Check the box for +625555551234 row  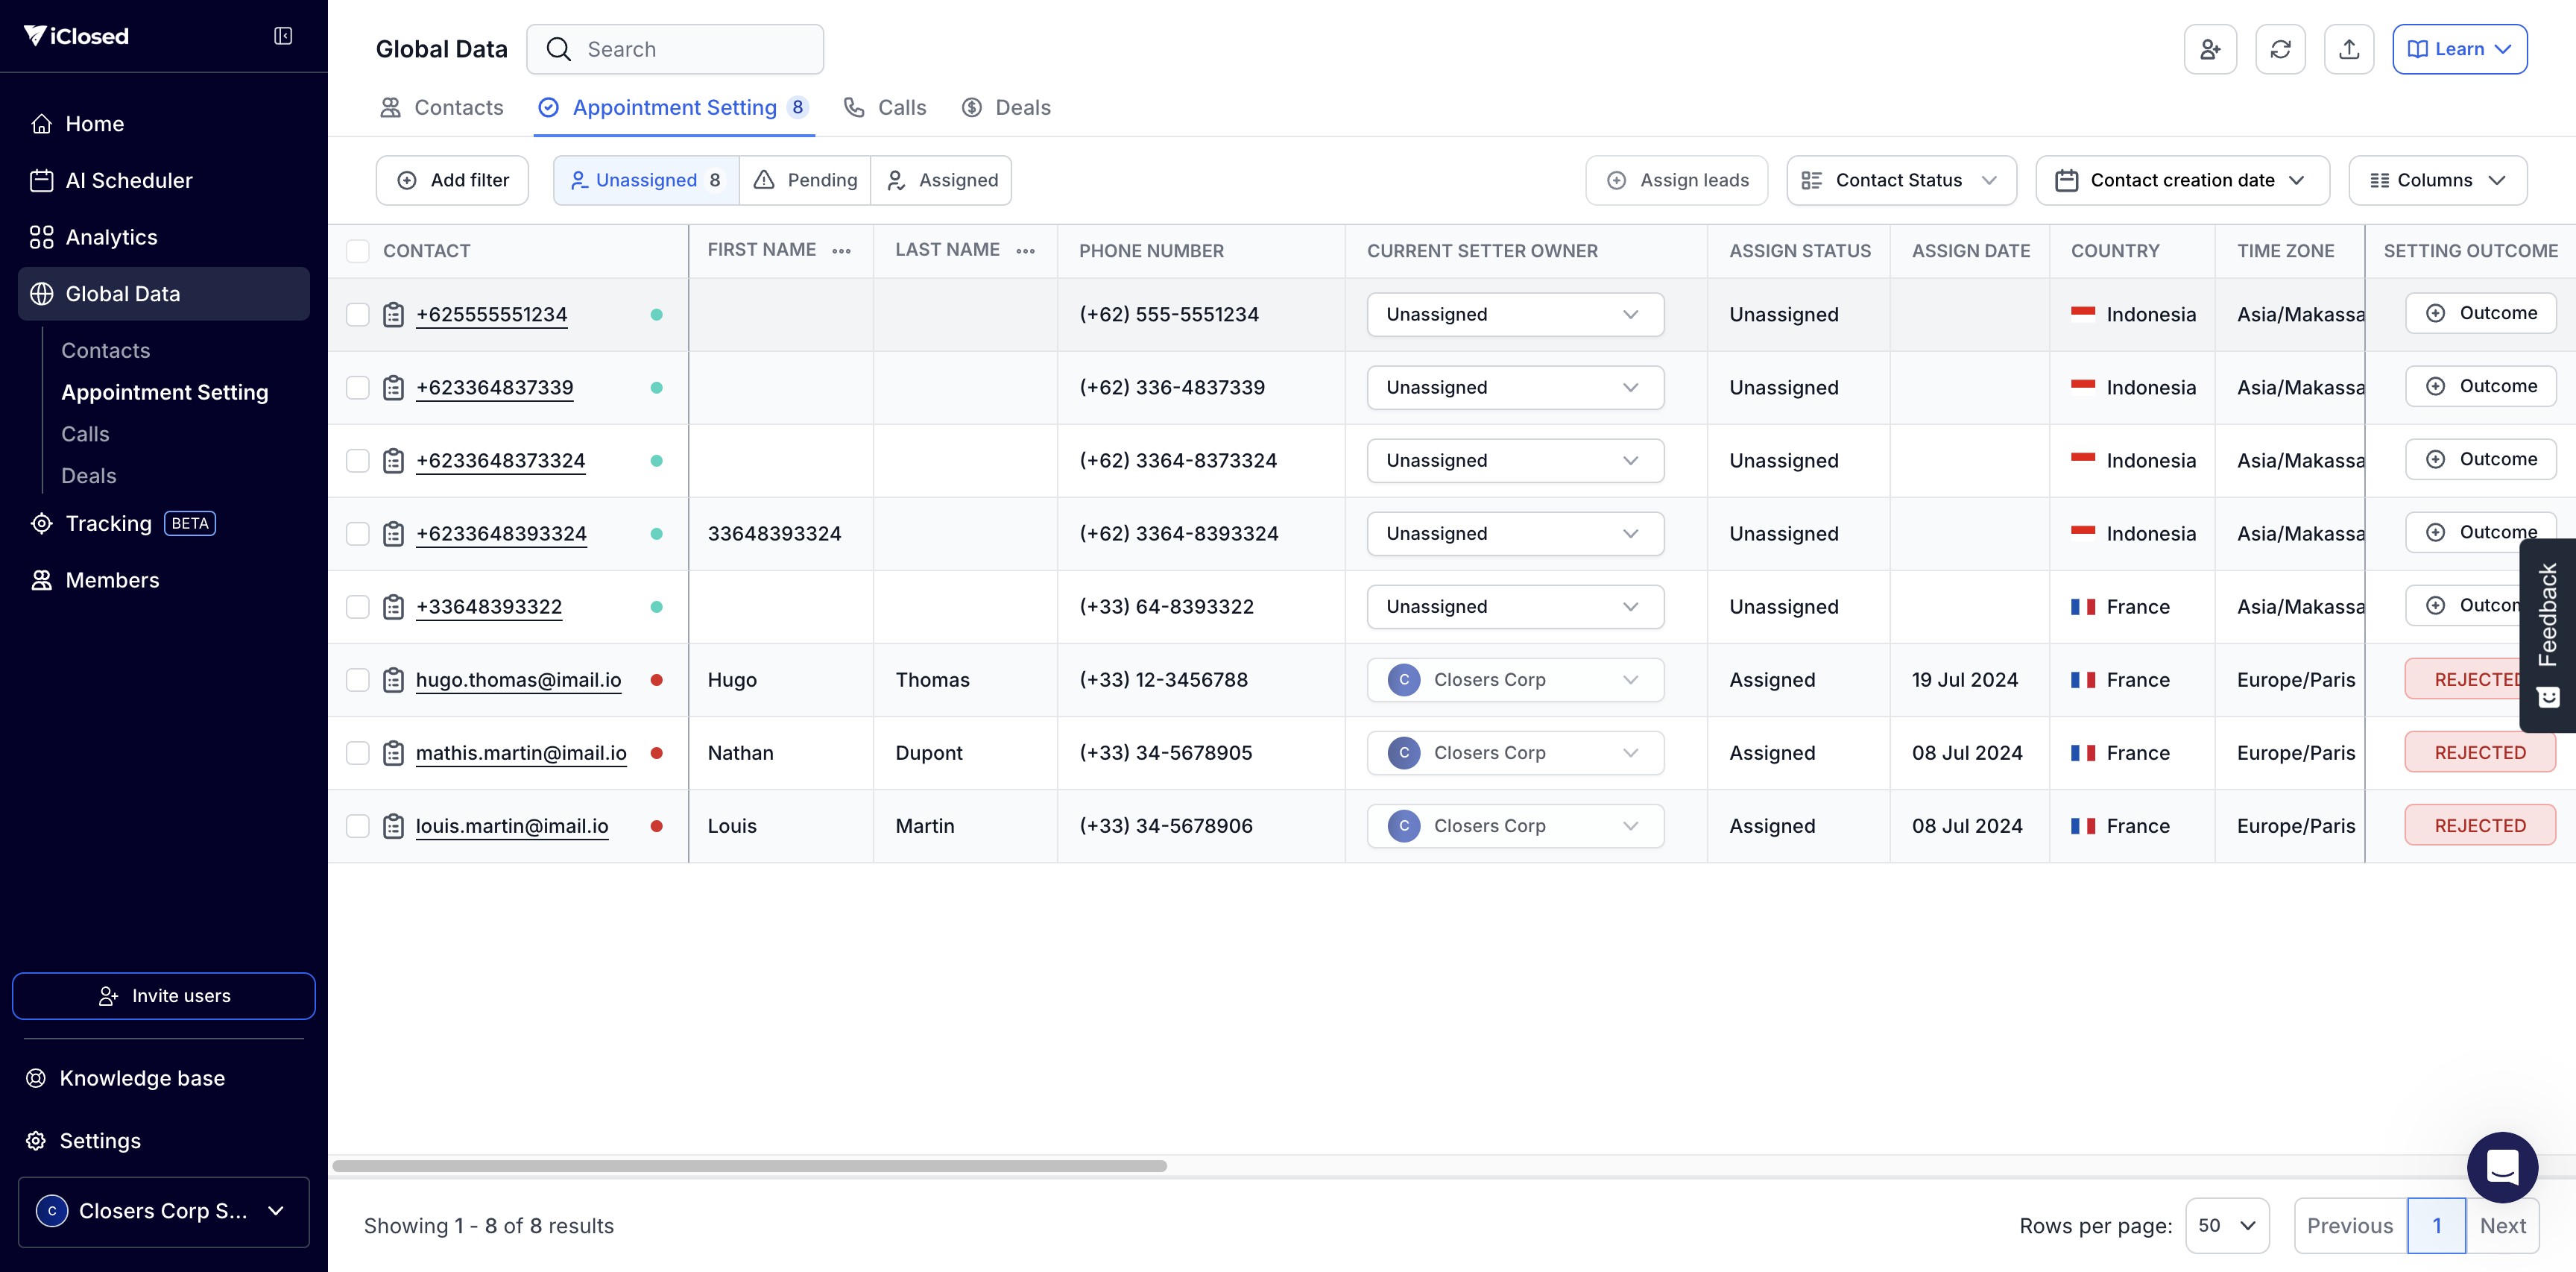(x=358, y=314)
